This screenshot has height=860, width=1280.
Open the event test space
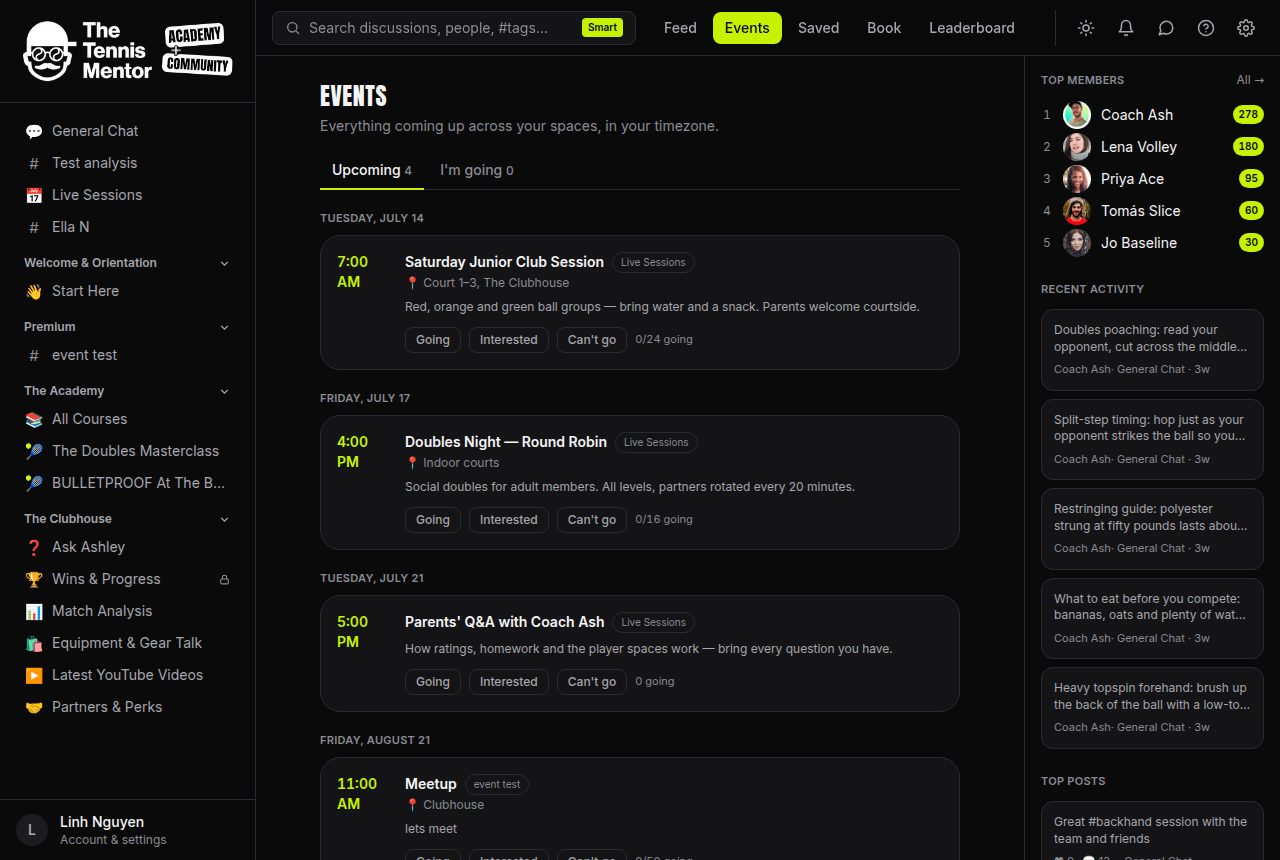tap(128, 355)
